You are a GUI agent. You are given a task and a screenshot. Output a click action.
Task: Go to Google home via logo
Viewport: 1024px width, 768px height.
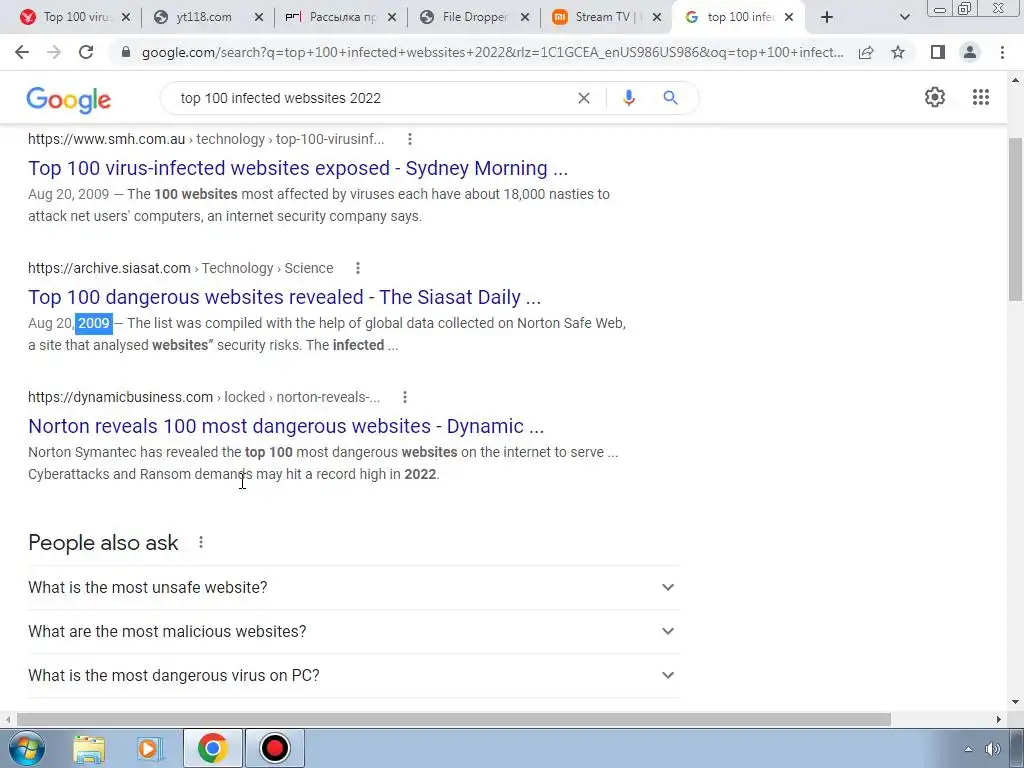(x=69, y=100)
